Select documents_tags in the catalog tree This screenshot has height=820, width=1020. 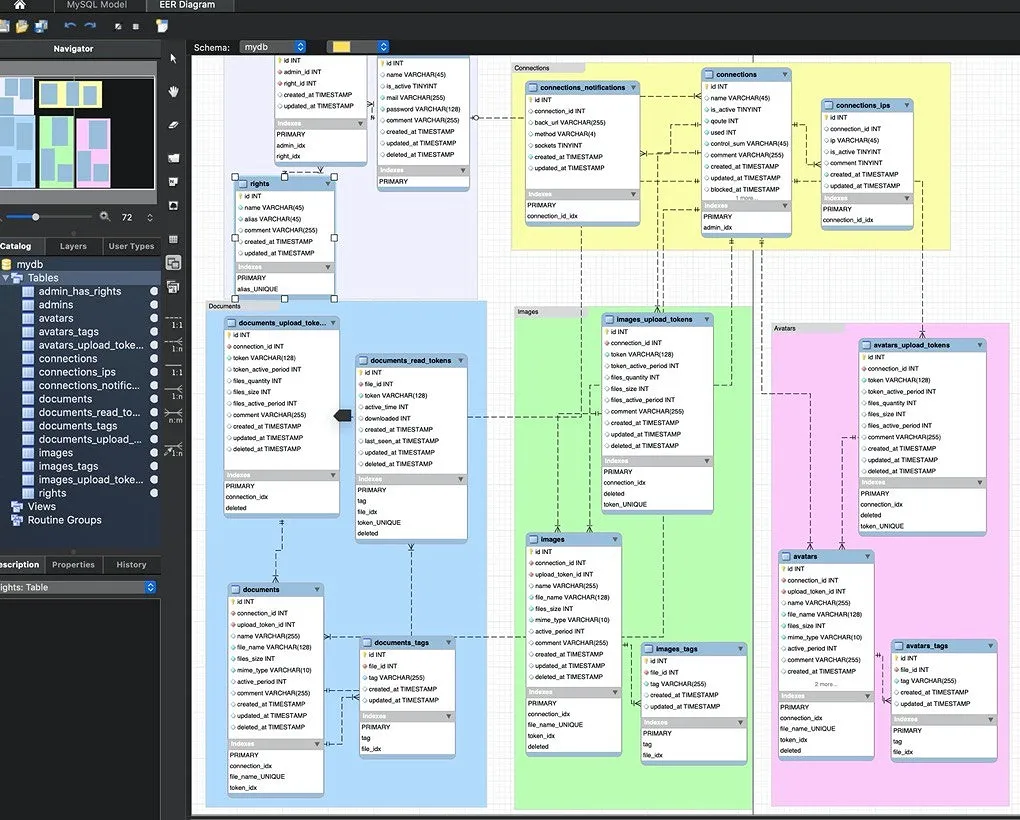click(78, 426)
